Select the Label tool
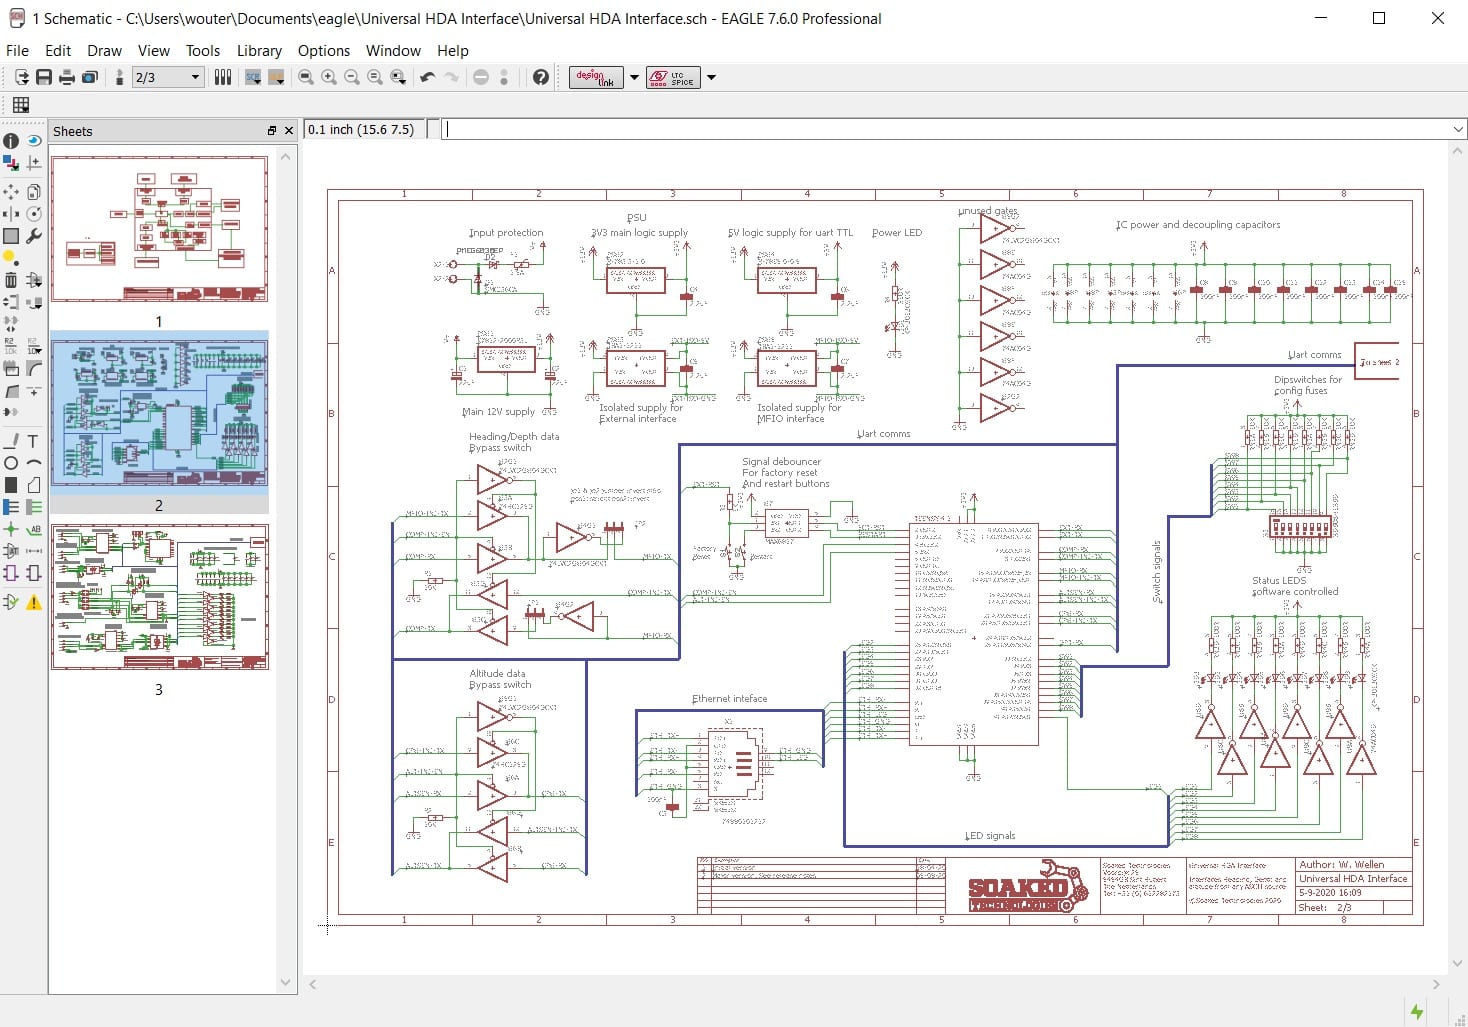Image resolution: width=1468 pixels, height=1027 pixels. tap(34, 529)
